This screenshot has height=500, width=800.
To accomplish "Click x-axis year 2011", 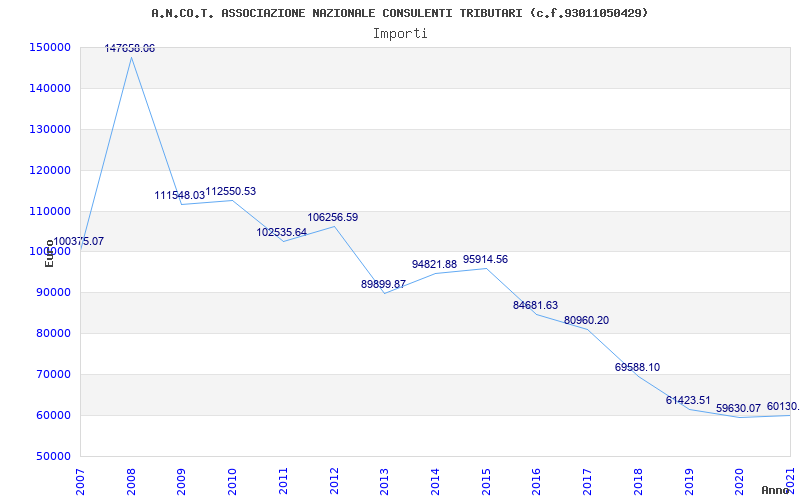I will [x=283, y=482].
